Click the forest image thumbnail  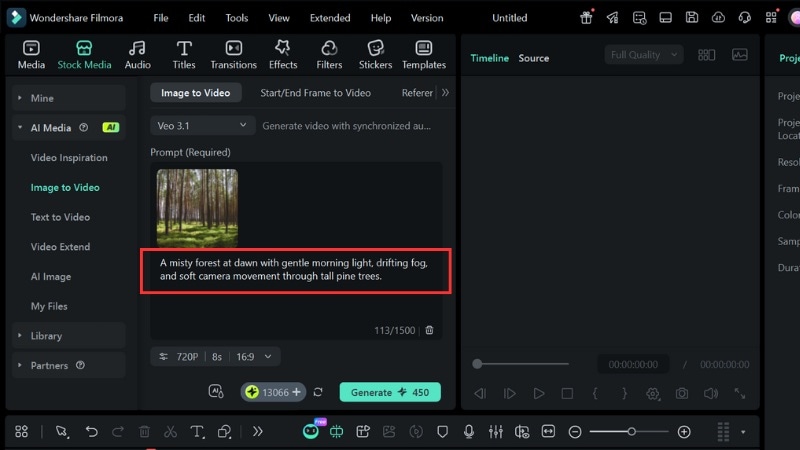tap(197, 208)
